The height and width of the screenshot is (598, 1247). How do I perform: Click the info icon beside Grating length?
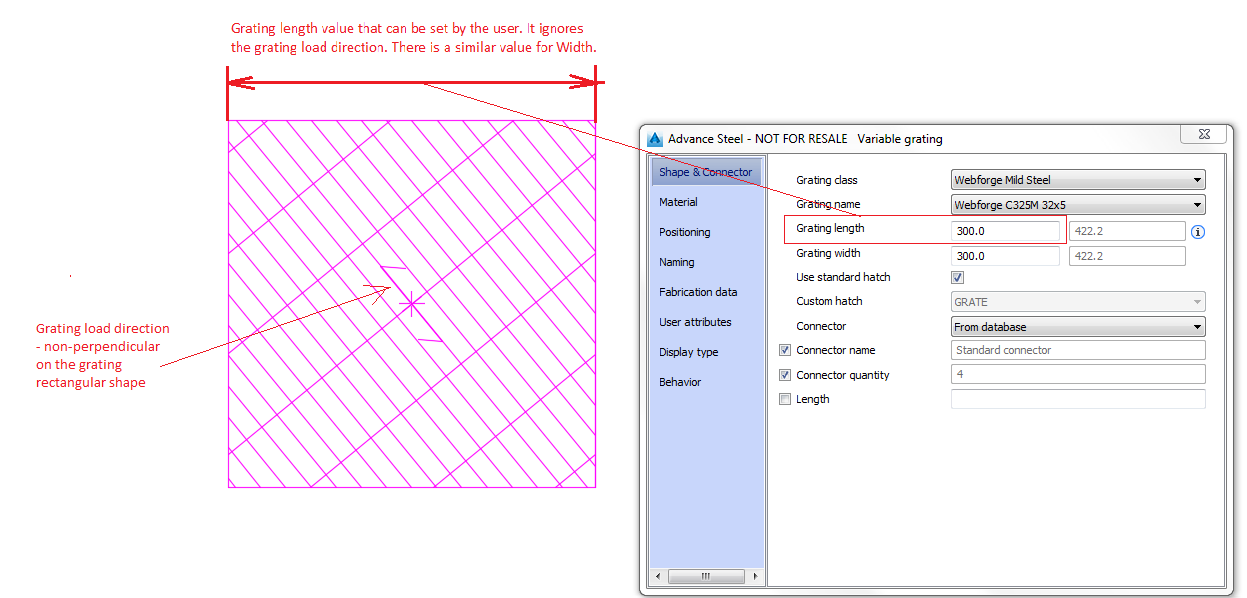click(1198, 232)
